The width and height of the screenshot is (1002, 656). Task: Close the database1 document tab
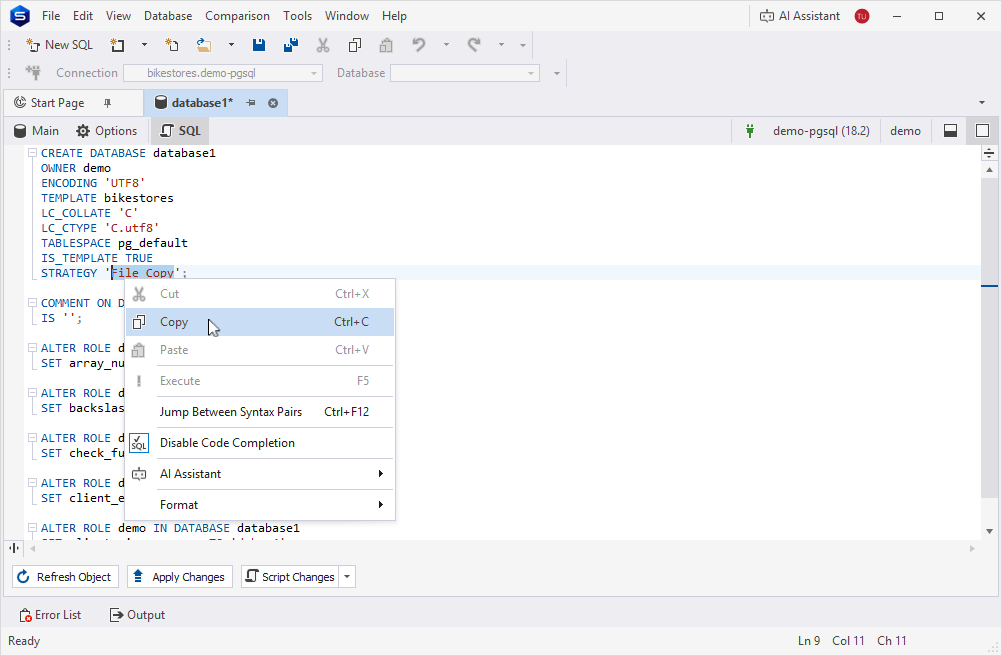[x=273, y=103]
